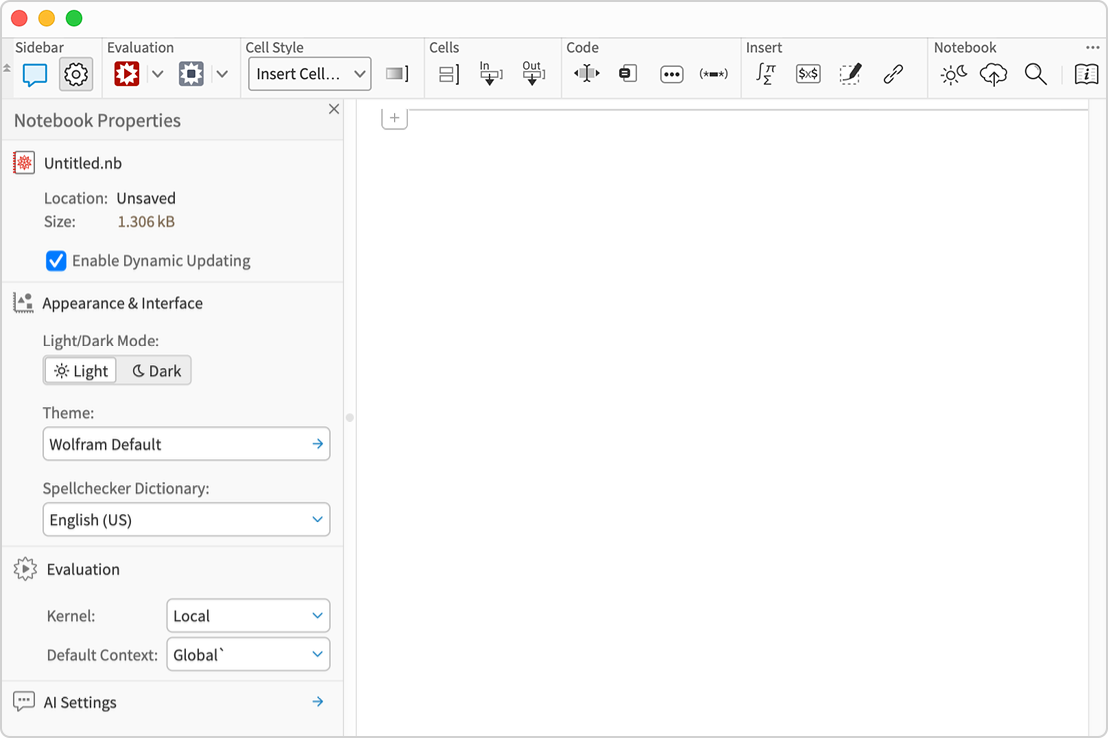Click the AI Settings arrow
This screenshot has height=738, width=1108.
(x=318, y=702)
